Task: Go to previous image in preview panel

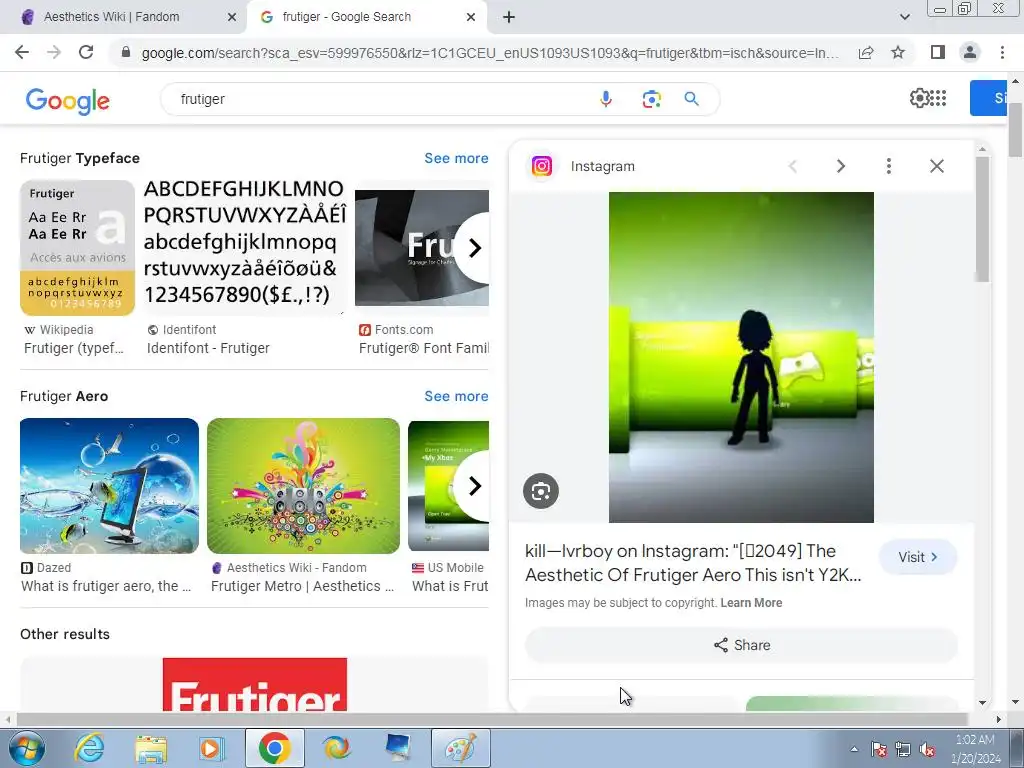Action: click(793, 166)
